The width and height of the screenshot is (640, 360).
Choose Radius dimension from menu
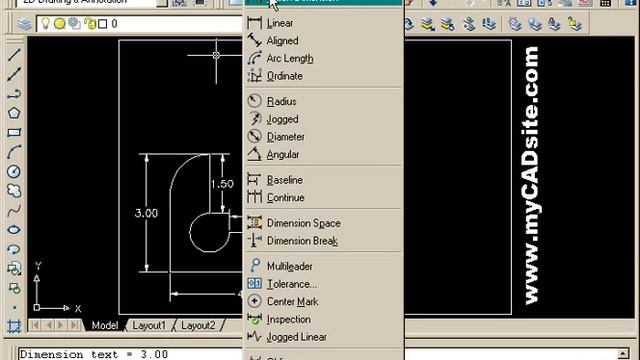[324, 101]
